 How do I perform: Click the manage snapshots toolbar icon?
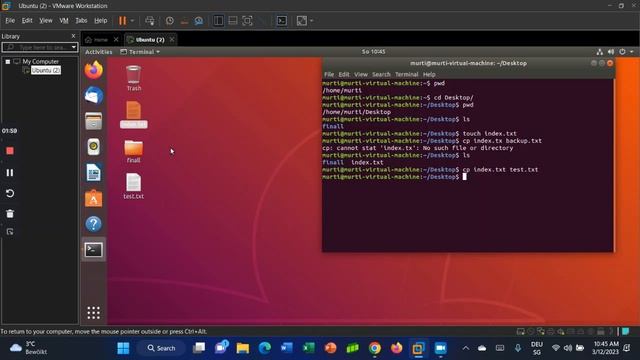[199, 21]
